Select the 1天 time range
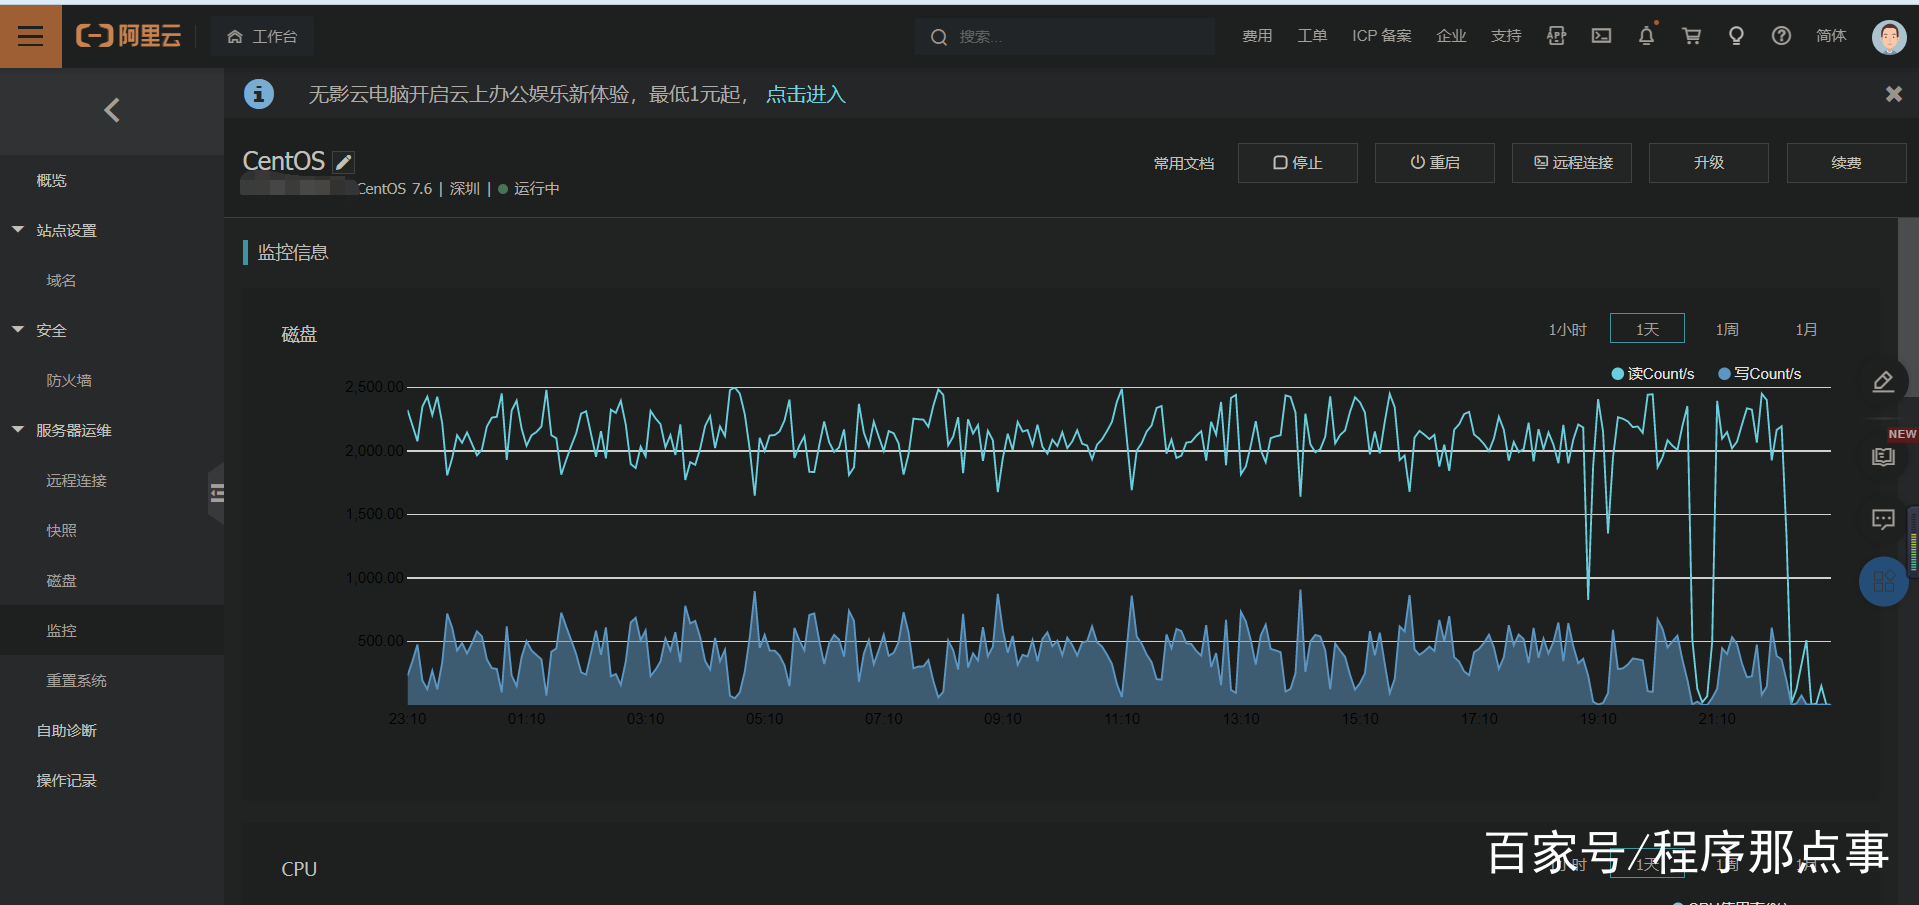The height and width of the screenshot is (905, 1919). tap(1647, 329)
